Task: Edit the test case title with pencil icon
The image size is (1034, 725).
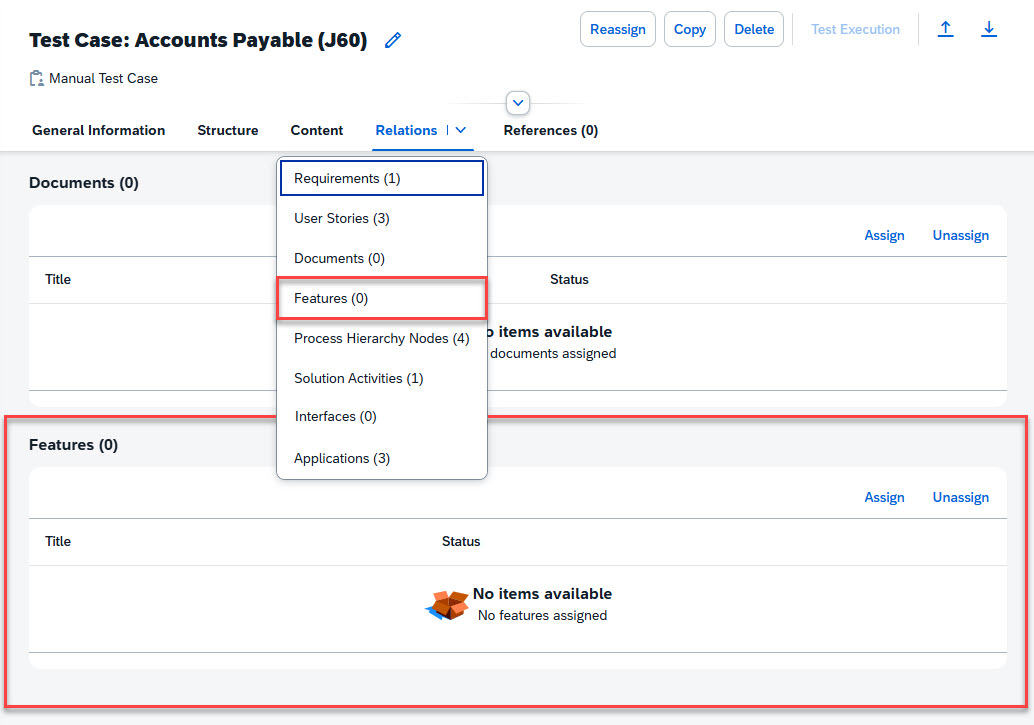Action: click(393, 40)
